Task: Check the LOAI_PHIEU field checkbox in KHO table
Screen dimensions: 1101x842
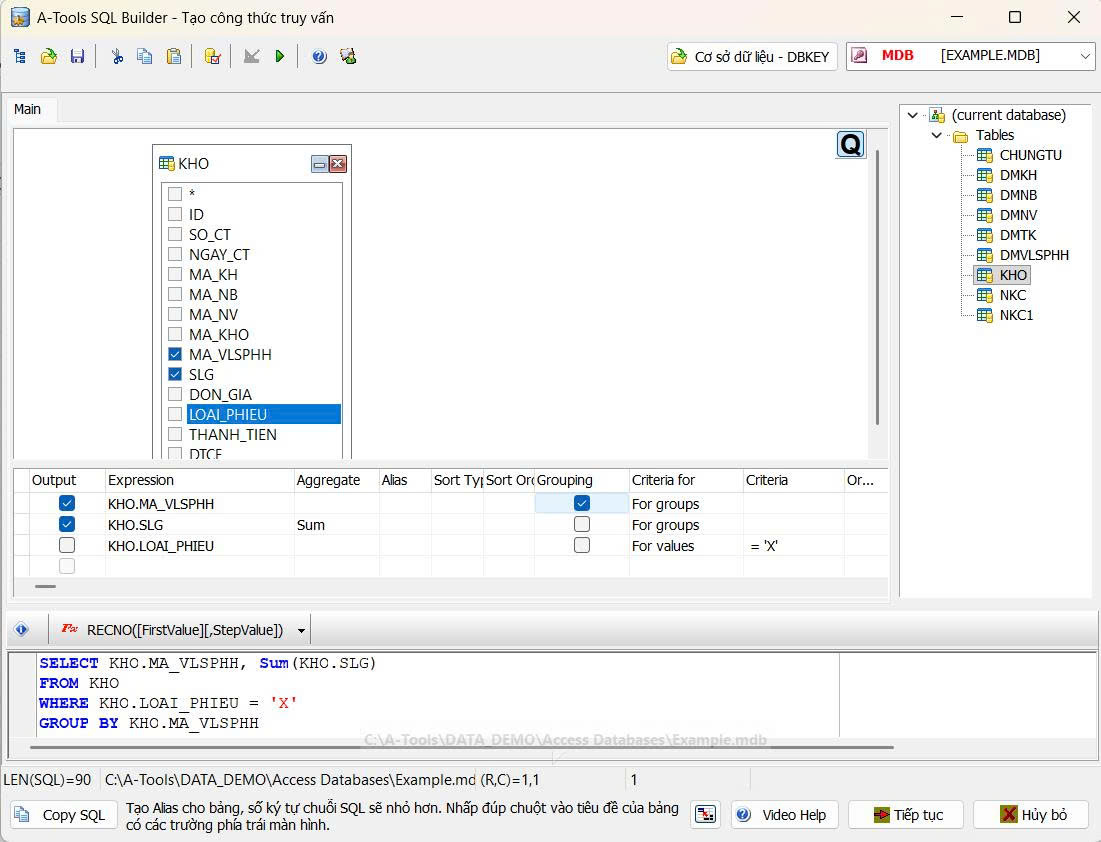Action: tap(175, 414)
